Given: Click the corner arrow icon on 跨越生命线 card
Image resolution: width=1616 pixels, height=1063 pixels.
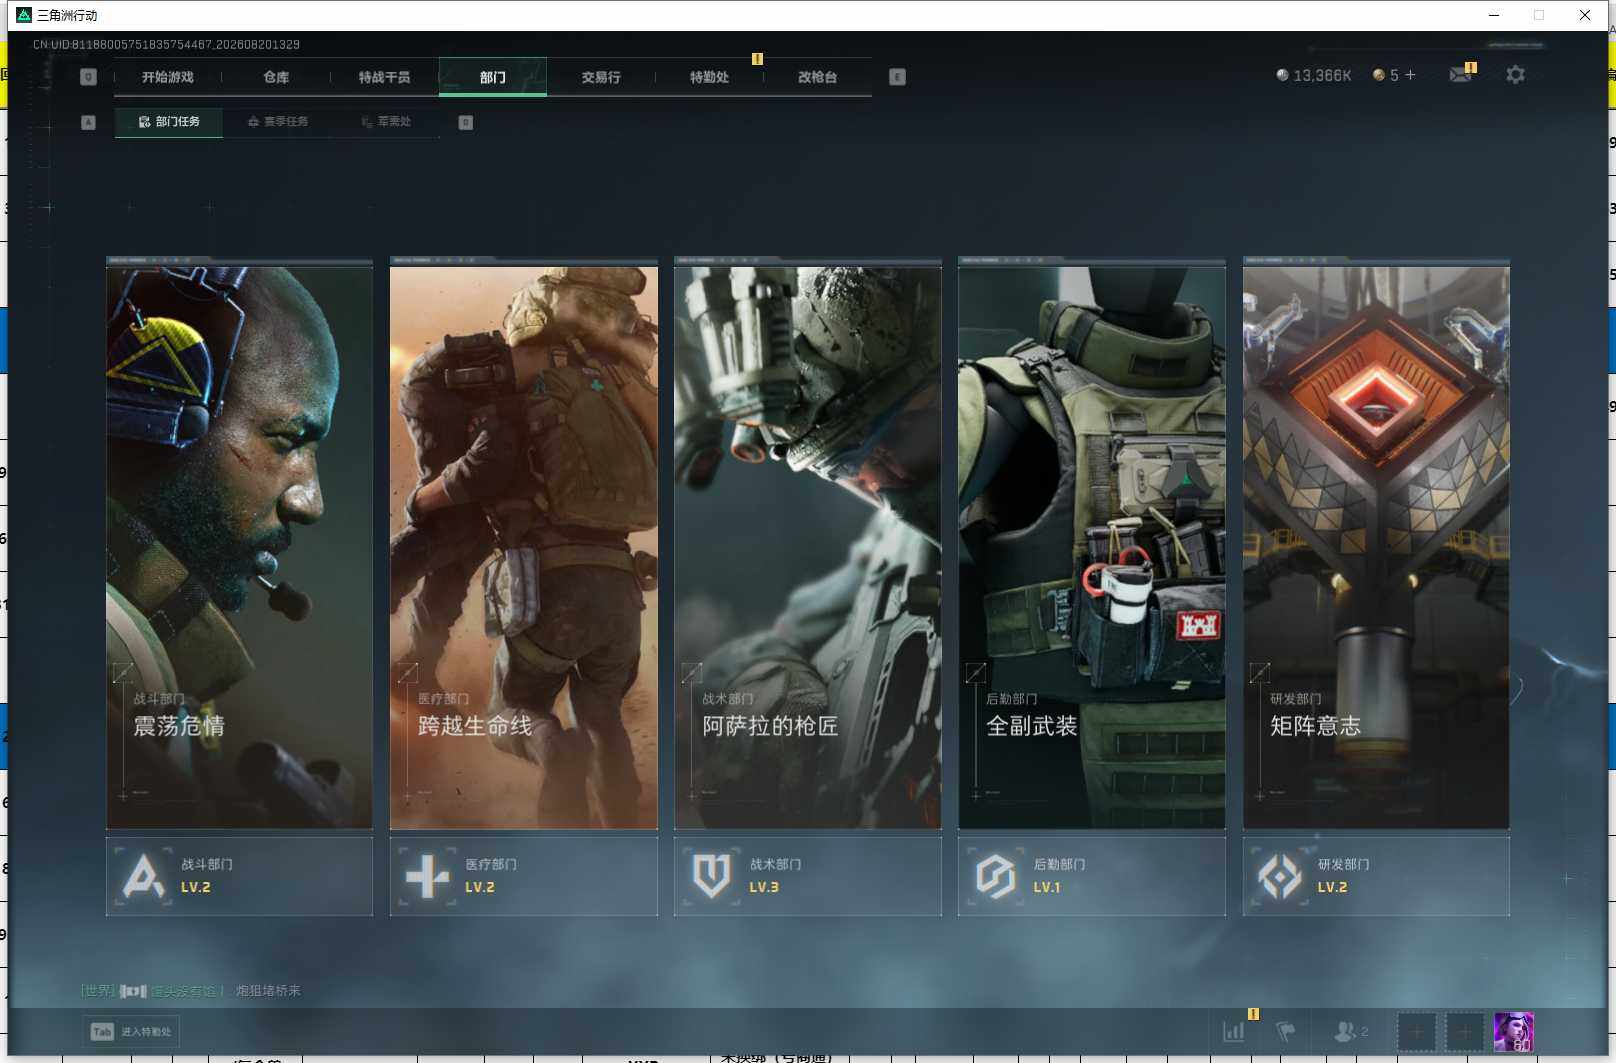Looking at the screenshot, I should [407, 673].
